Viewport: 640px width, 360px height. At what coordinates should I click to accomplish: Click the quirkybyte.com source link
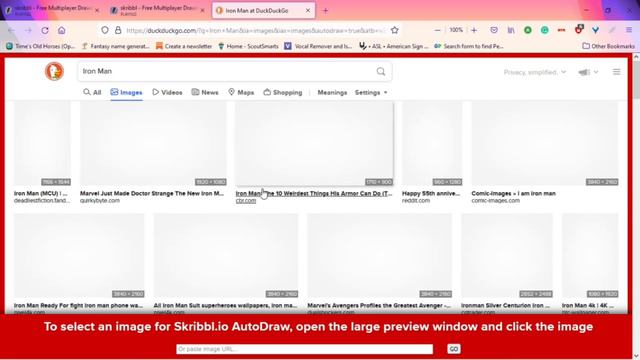pyautogui.click(x=100, y=201)
